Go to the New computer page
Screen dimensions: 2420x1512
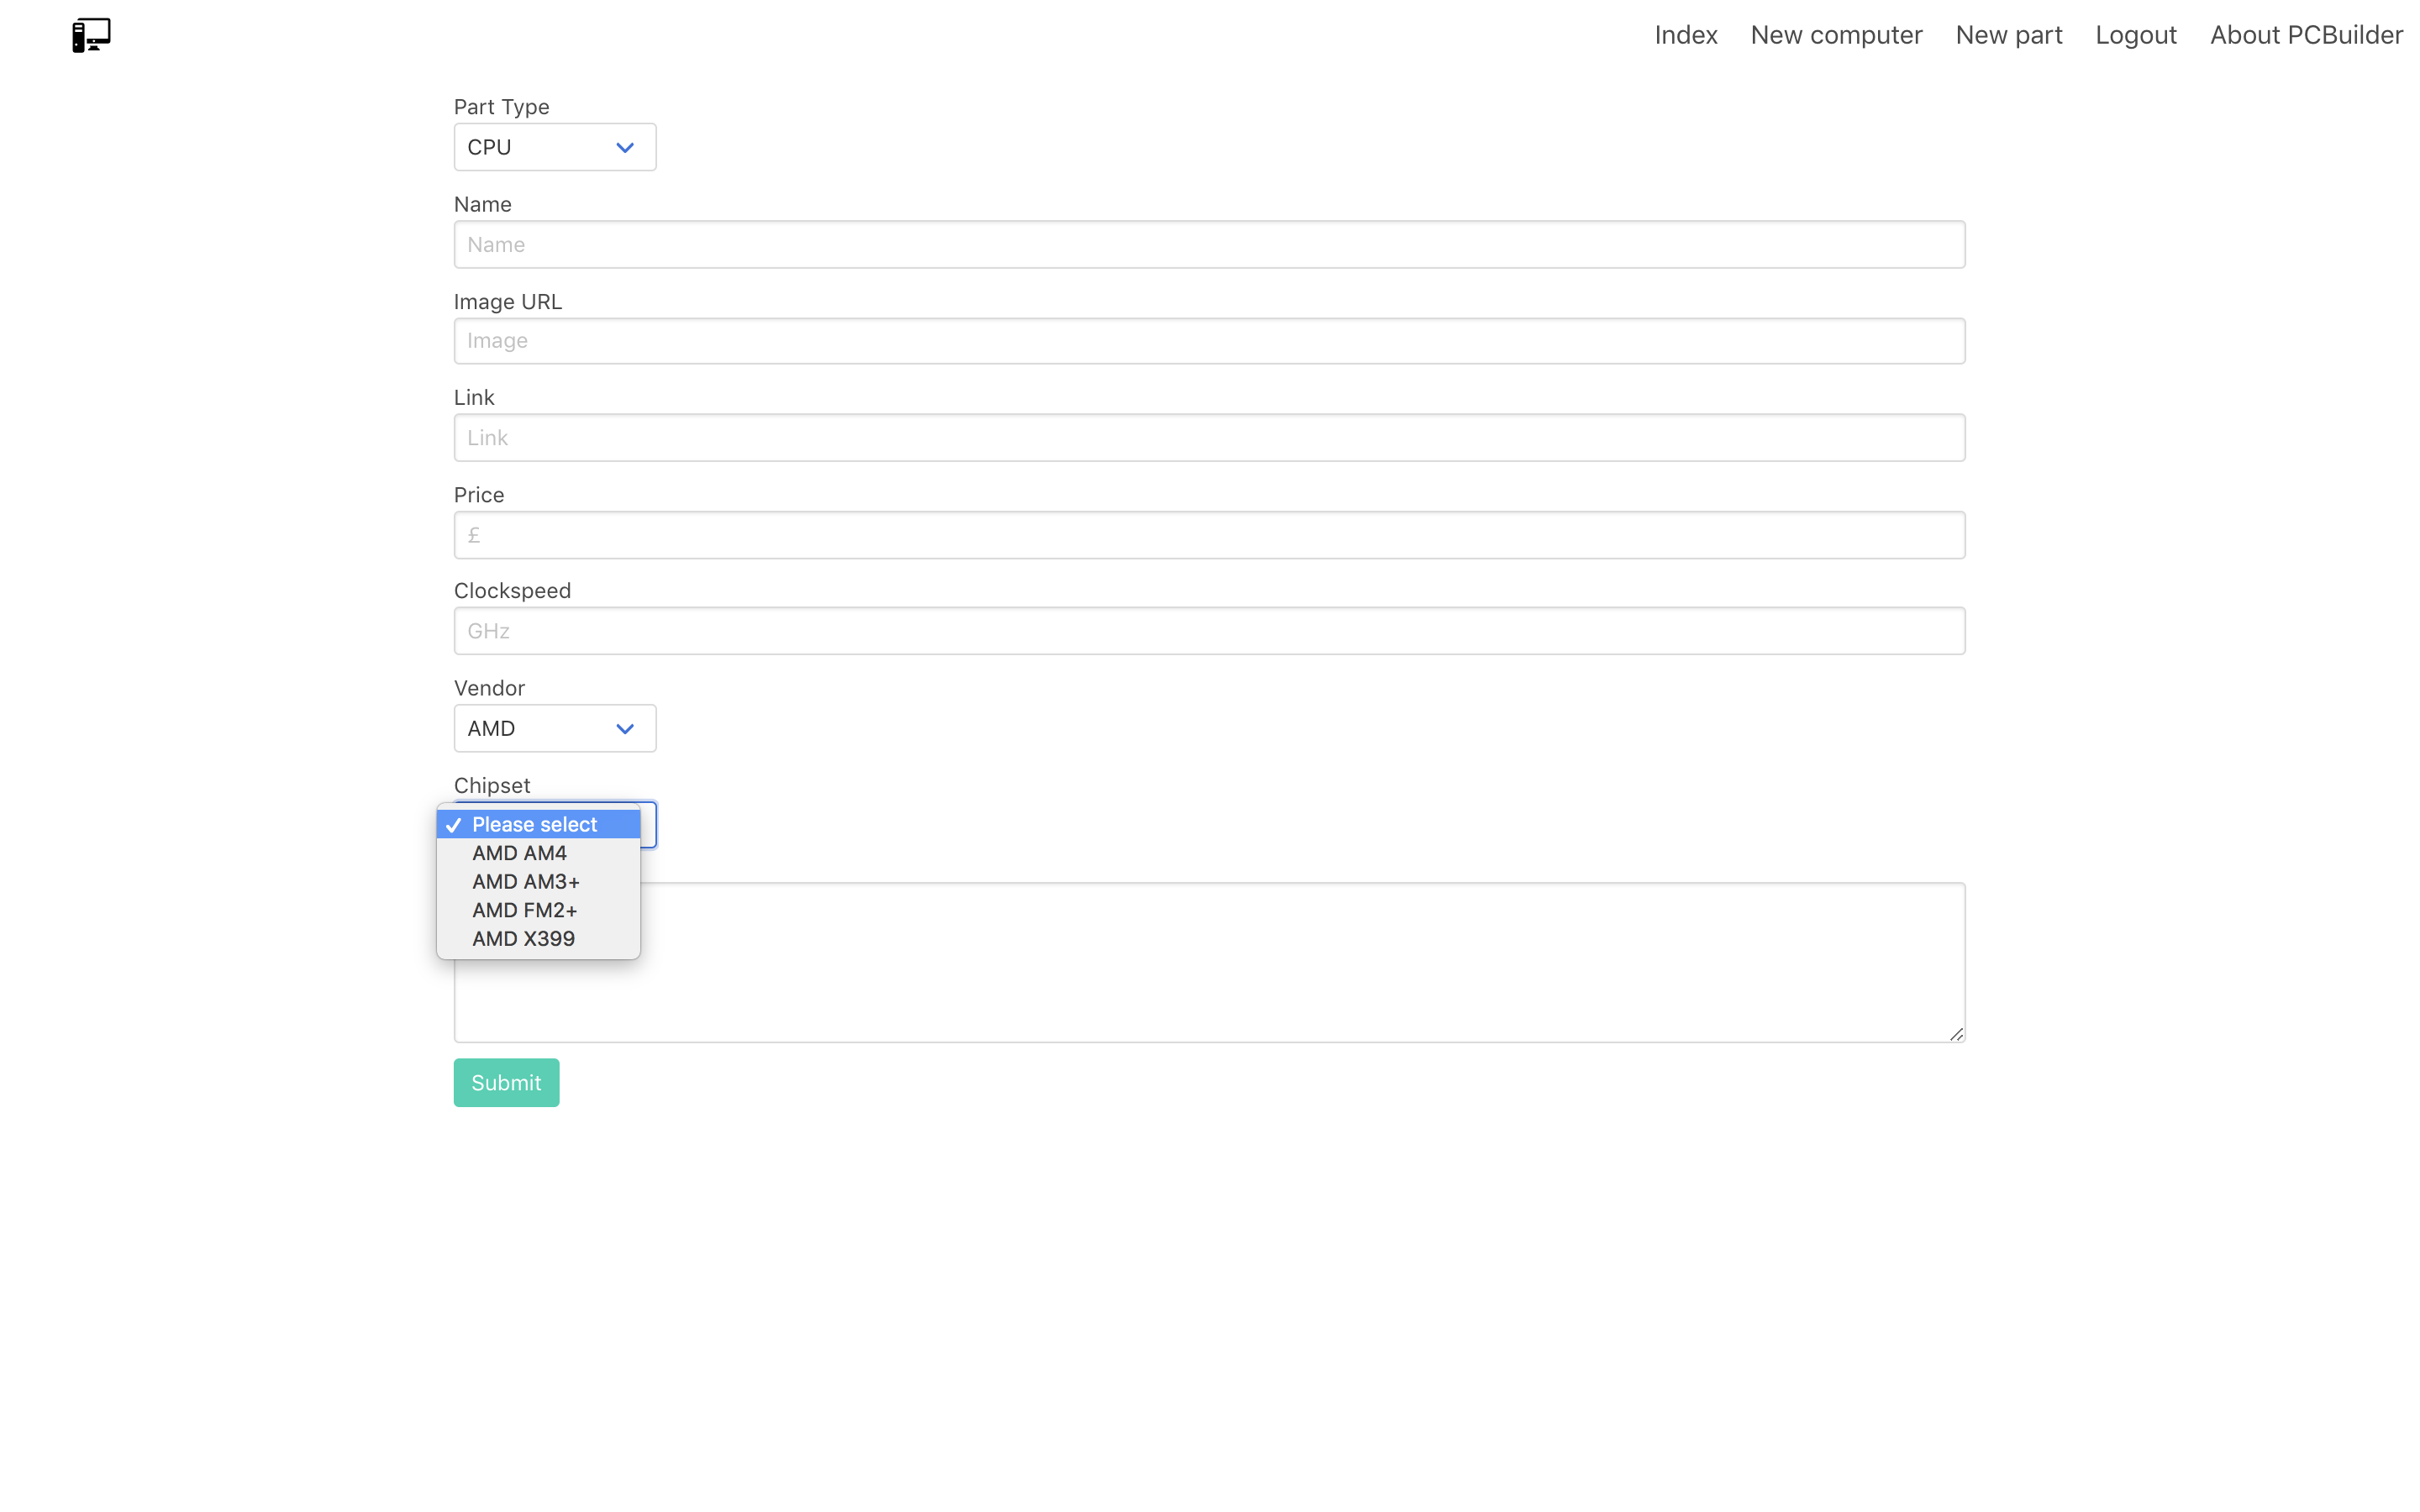click(x=1836, y=35)
